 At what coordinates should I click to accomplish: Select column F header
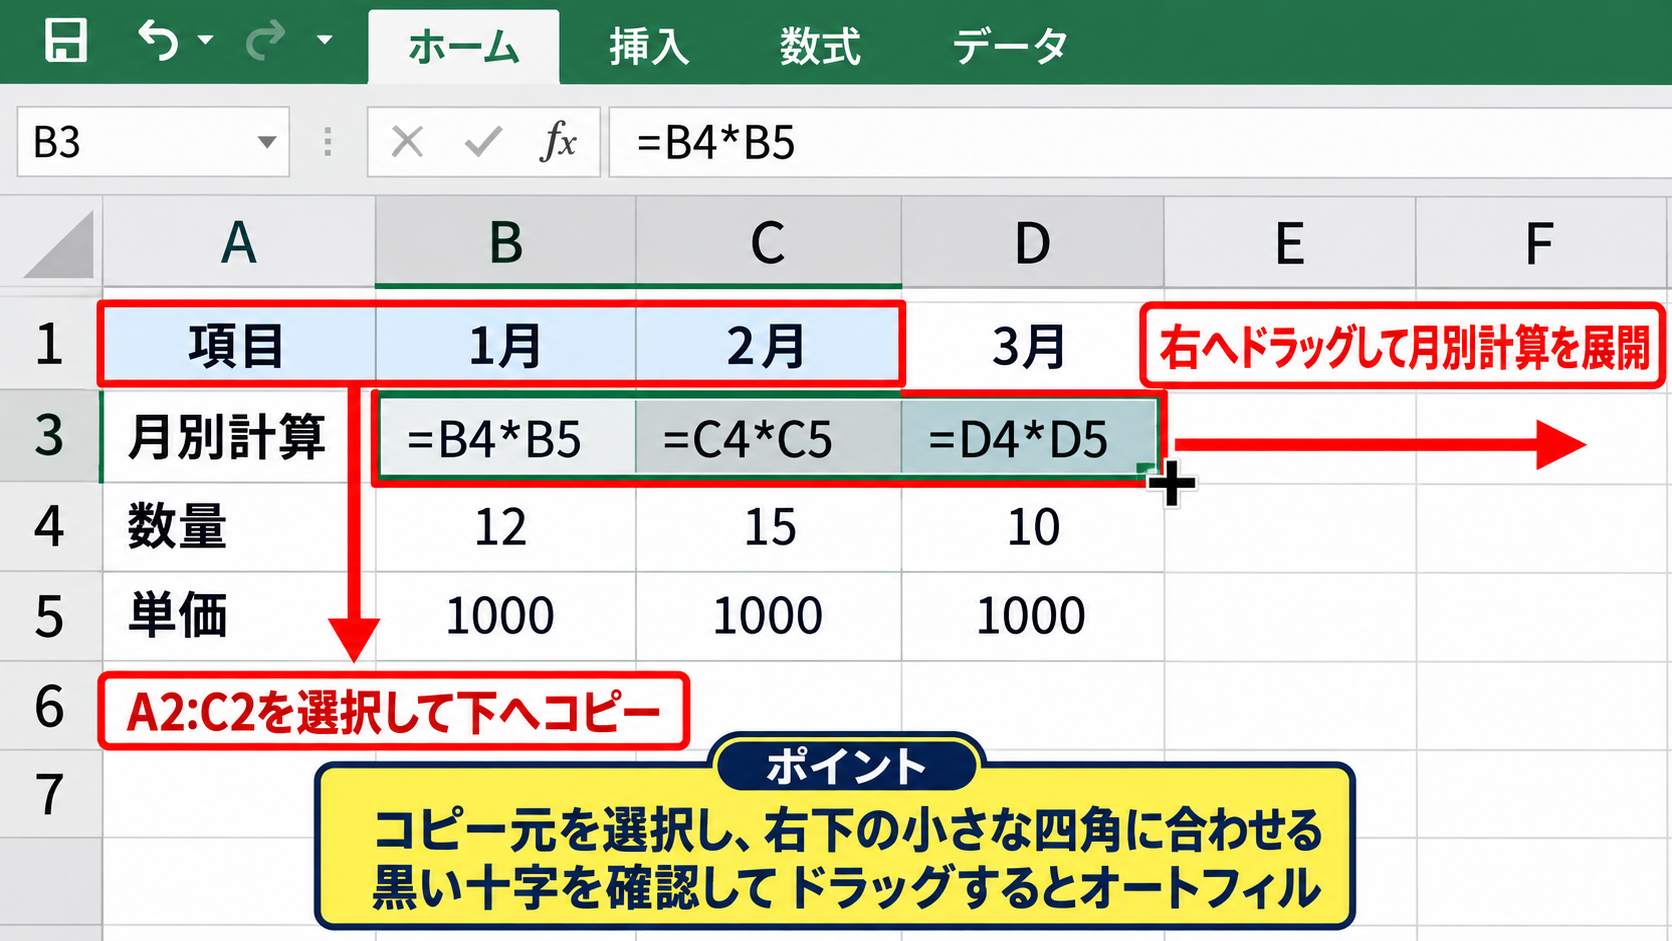pyautogui.click(x=1543, y=243)
